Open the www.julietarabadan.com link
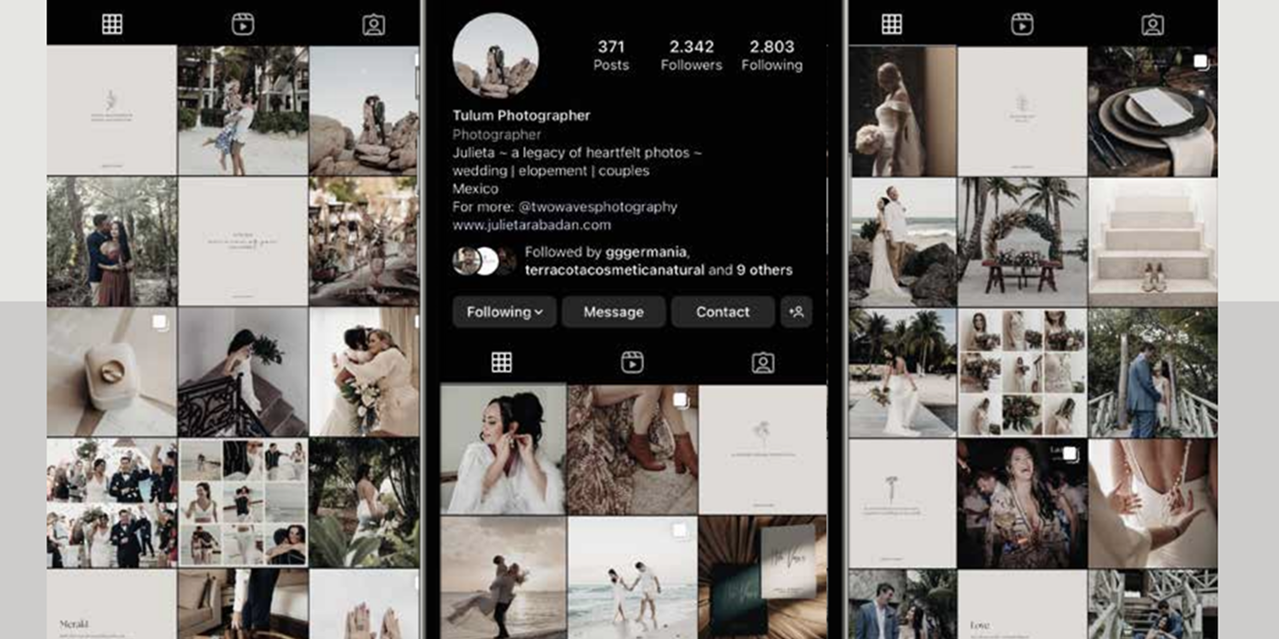This screenshot has height=639, width=1279. [533, 225]
